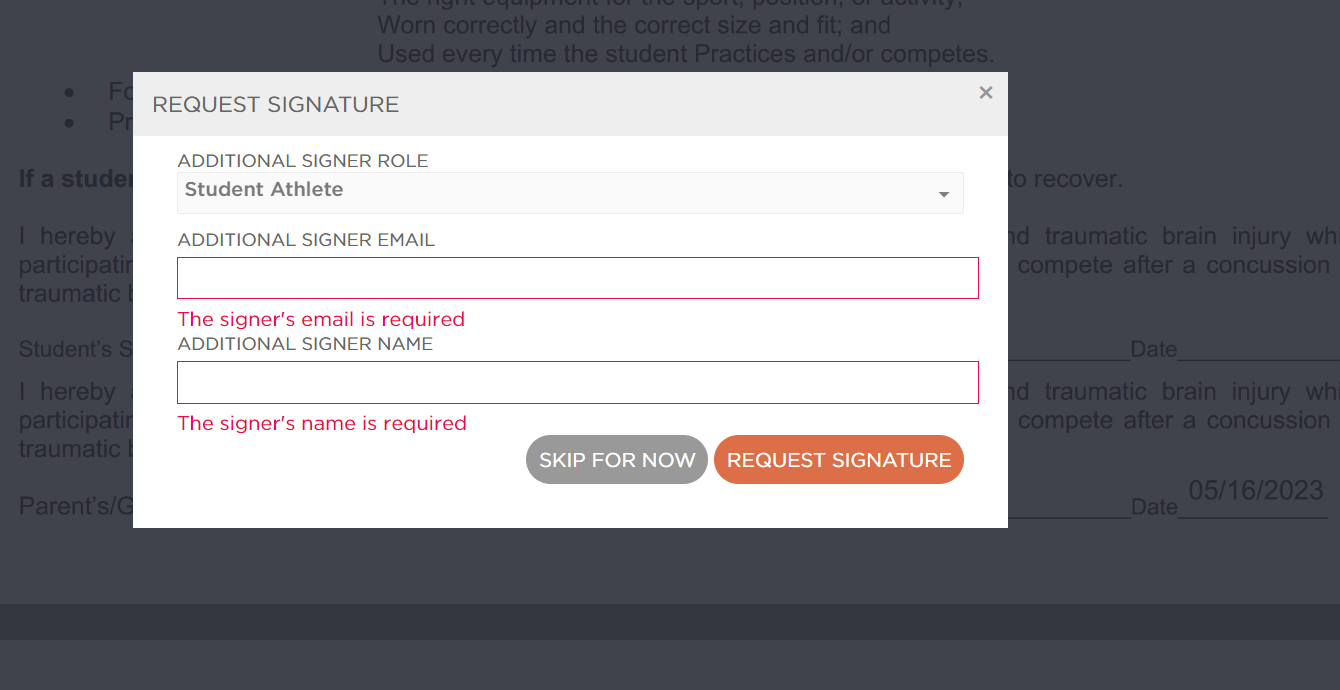Click the Skip For Now button
This screenshot has width=1340, height=690.
click(617, 460)
